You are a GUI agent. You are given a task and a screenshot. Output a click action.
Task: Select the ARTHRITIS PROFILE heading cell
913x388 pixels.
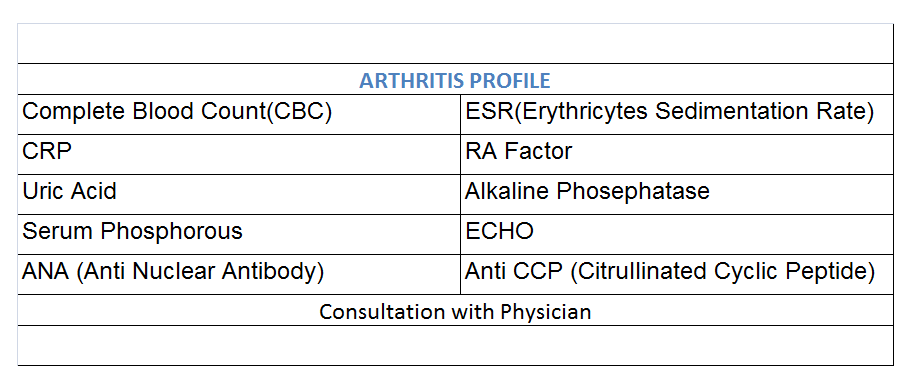[x=455, y=79]
